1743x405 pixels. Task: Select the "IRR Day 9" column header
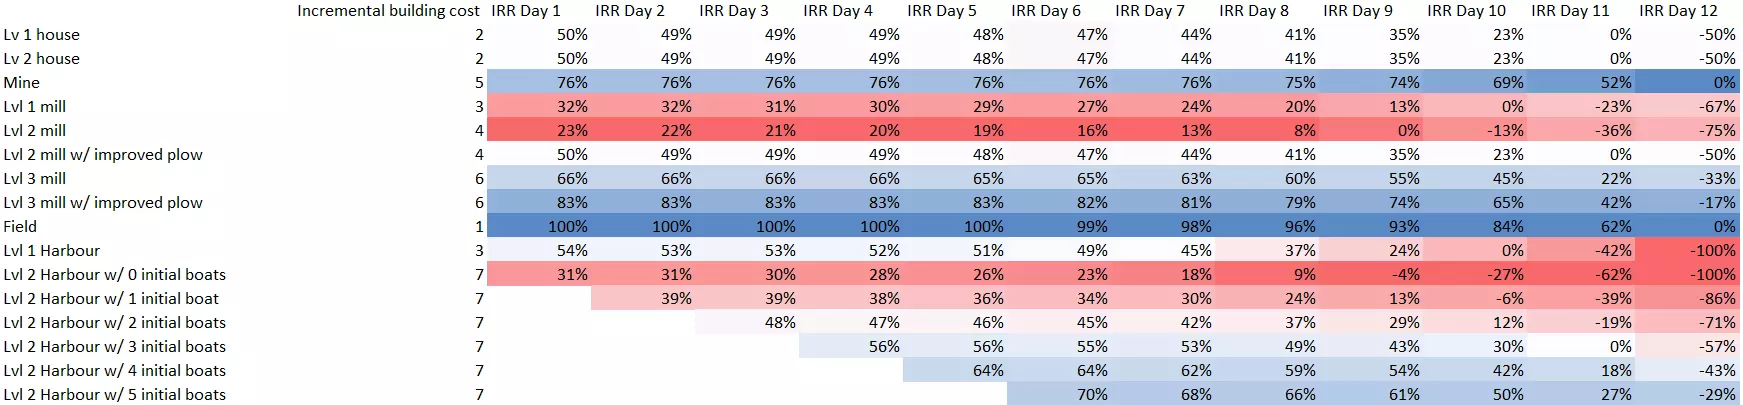pyautogui.click(x=1358, y=11)
